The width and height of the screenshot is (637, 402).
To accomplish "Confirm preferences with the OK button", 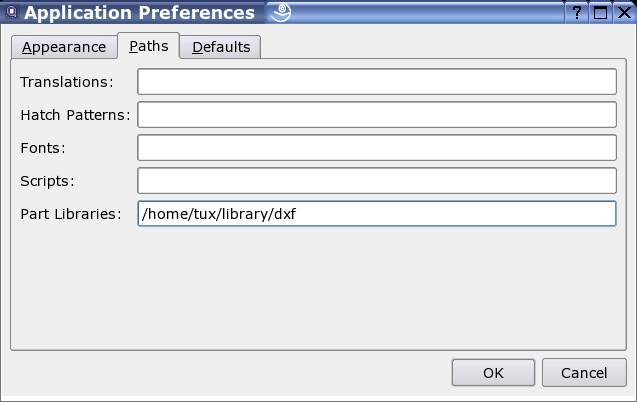I will point(493,373).
